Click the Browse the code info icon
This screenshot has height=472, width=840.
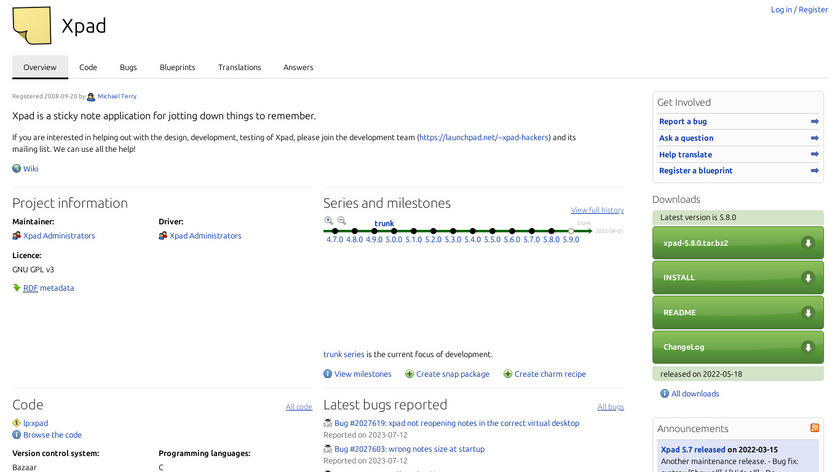click(x=17, y=435)
